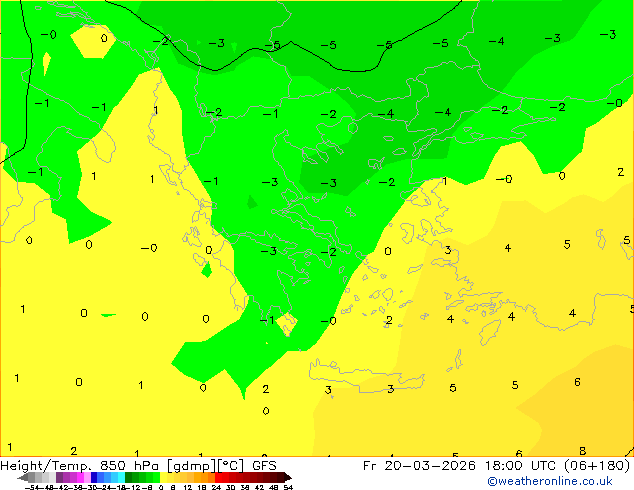Pick the bright red swatch in the temperature legend
This screenshot has width=634, height=490.
click(x=218, y=477)
